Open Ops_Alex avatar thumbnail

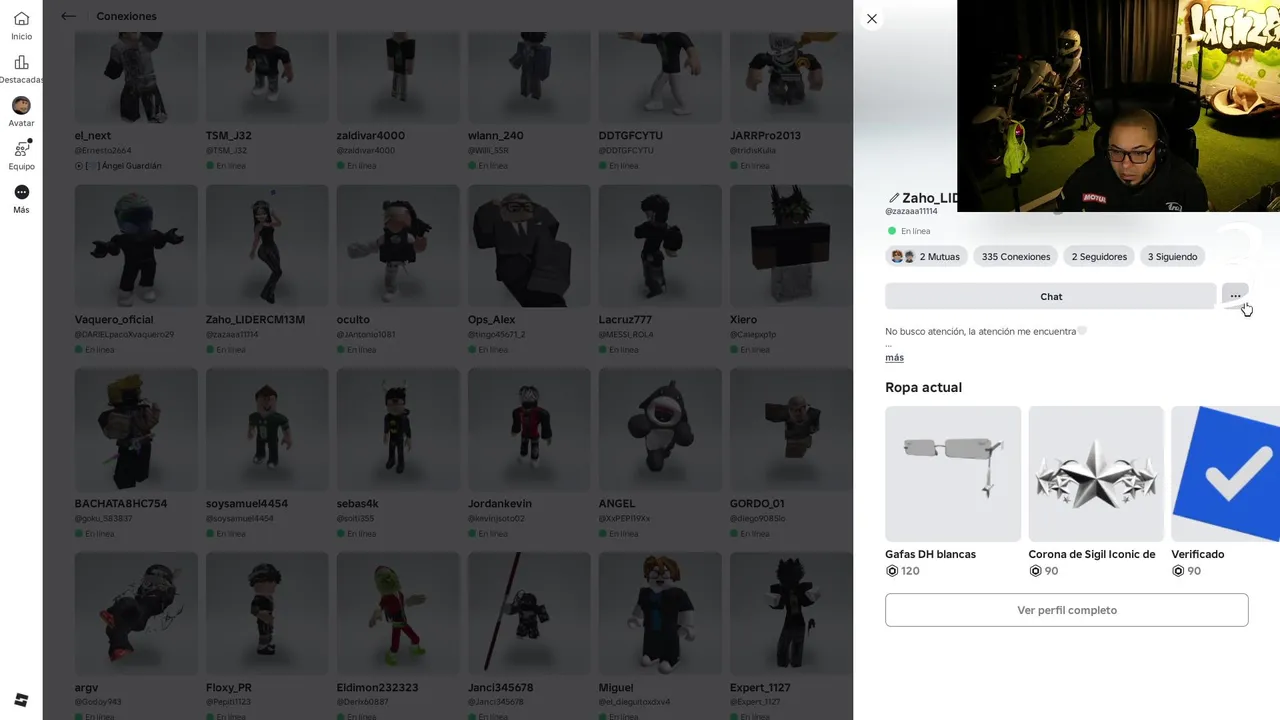click(x=529, y=246)
